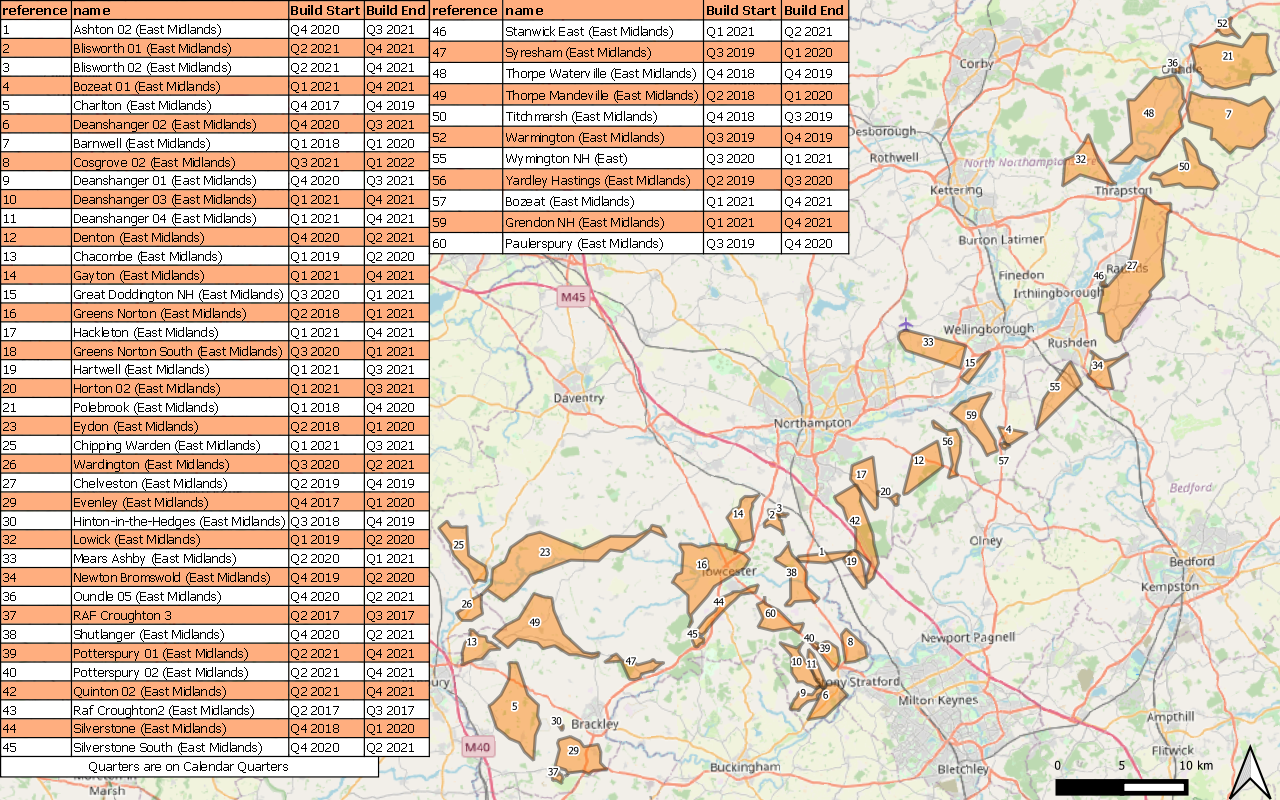The height and width of the screenshot is (800, 1280).
Task: Click the purple airport symbol near polygon 33
Action: pyautogui.click(x=905, y=323)
